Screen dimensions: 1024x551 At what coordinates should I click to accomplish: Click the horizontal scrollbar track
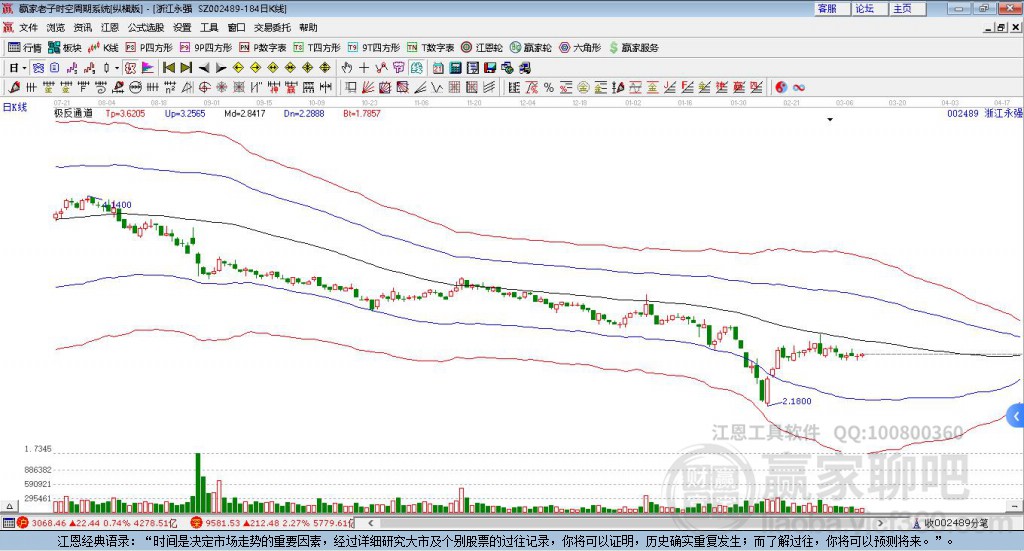(x=625, y=523)
